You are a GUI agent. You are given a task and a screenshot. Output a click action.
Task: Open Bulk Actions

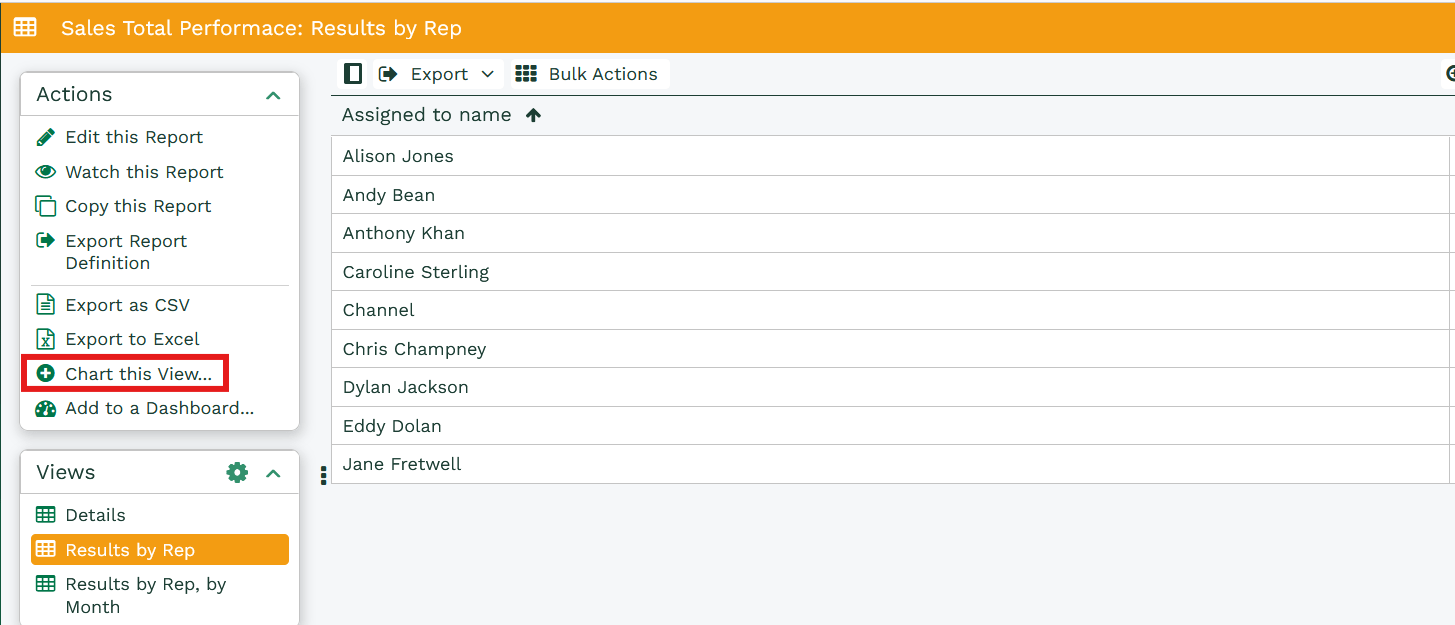pyautogui.click(x=587, y=74)
